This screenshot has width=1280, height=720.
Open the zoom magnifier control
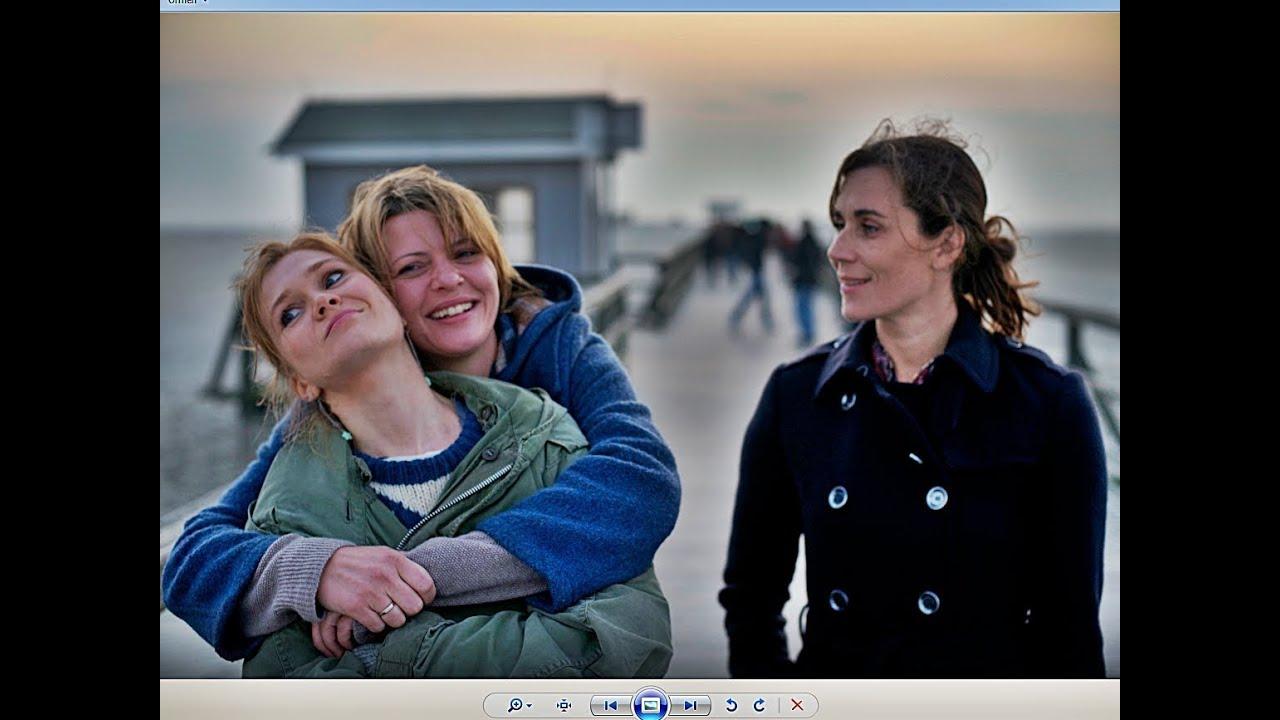tap(519, 705)
